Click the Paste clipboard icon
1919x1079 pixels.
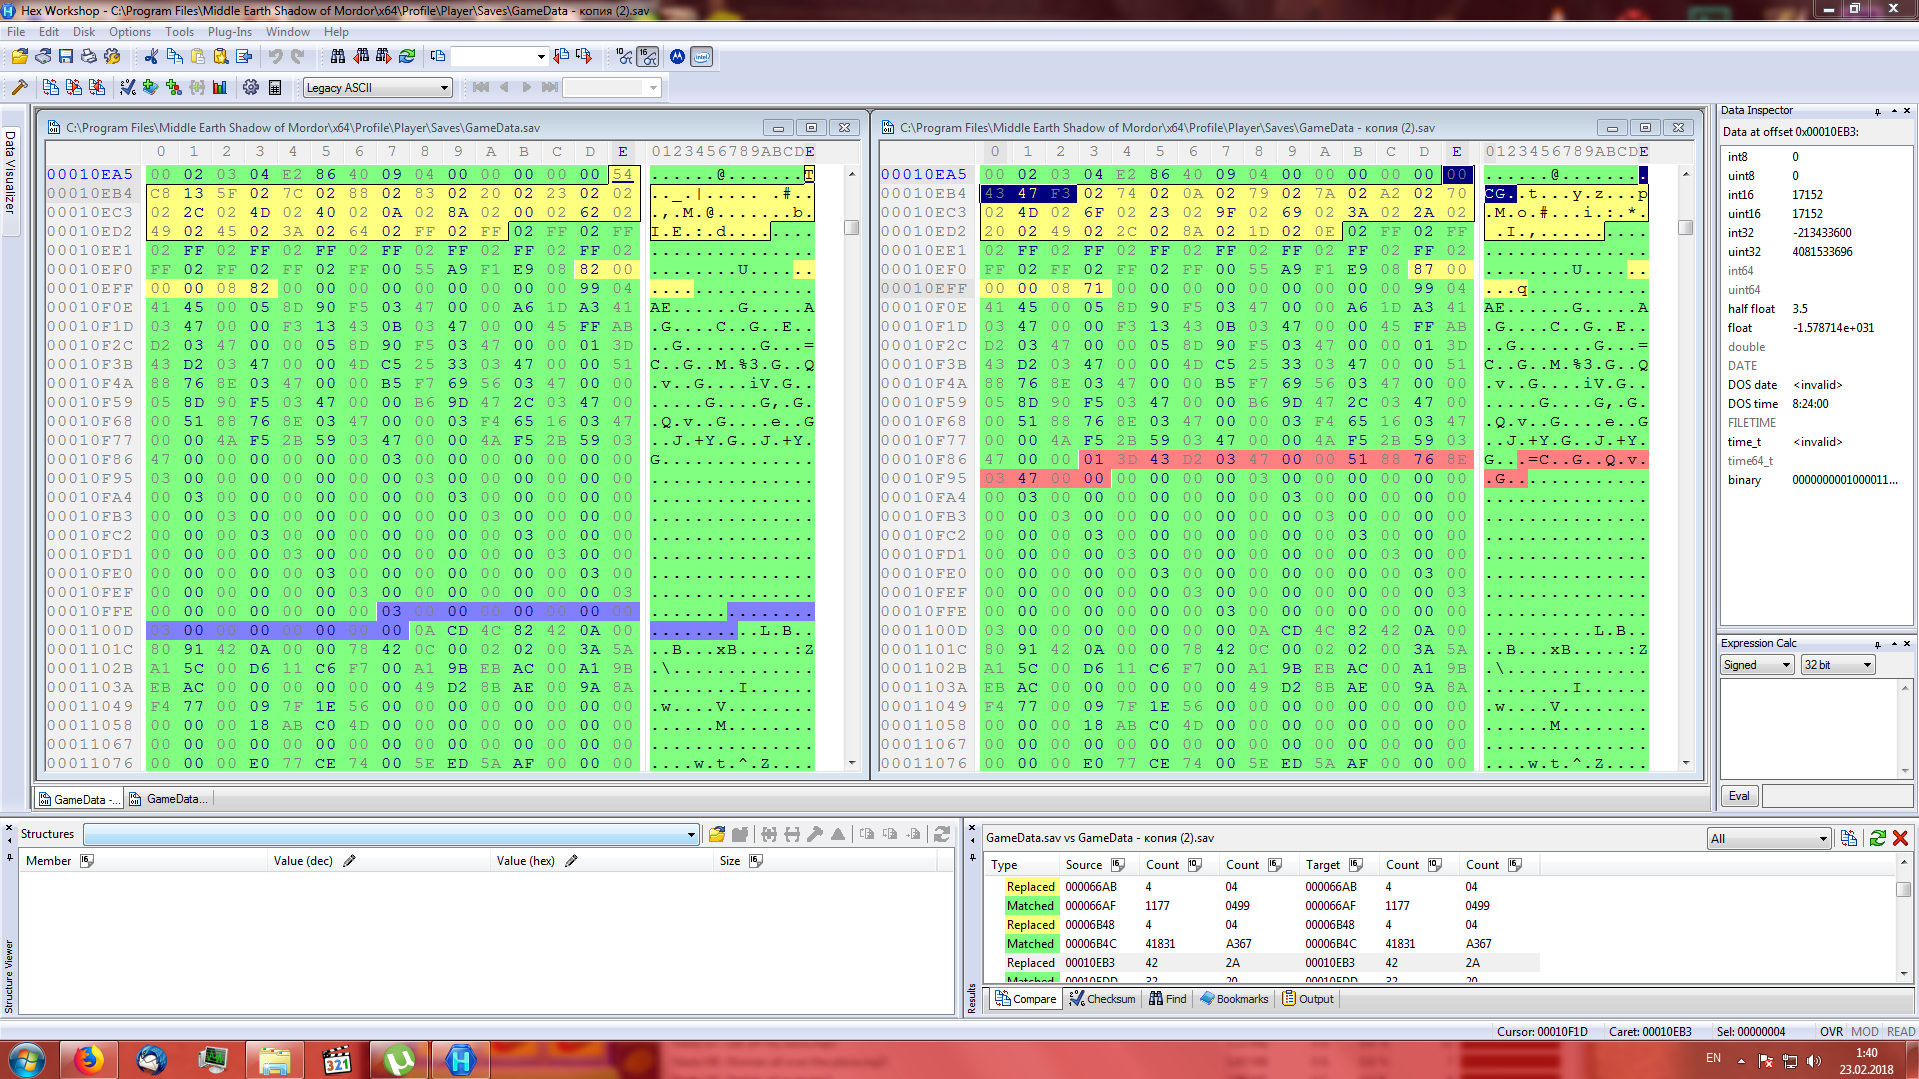tap(197, 57)
